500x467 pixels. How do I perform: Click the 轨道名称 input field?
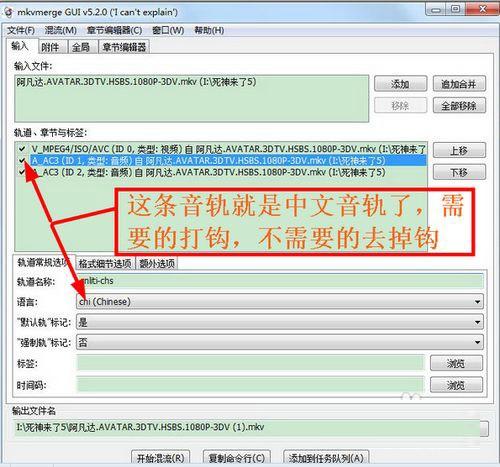tap(280, 281)
